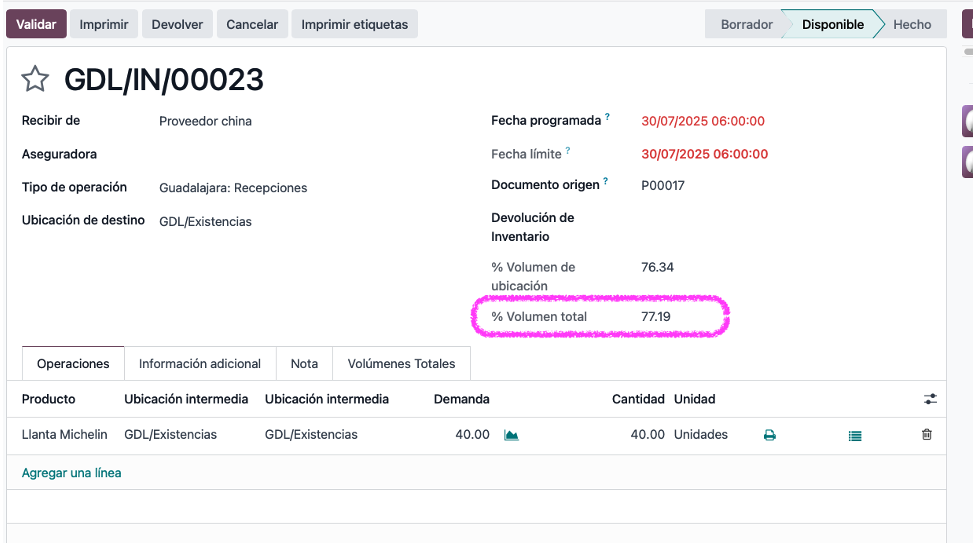Mark GDL/IN/00023 as favorite with star
The image size is (975, 543).
(x=35, y=79)
